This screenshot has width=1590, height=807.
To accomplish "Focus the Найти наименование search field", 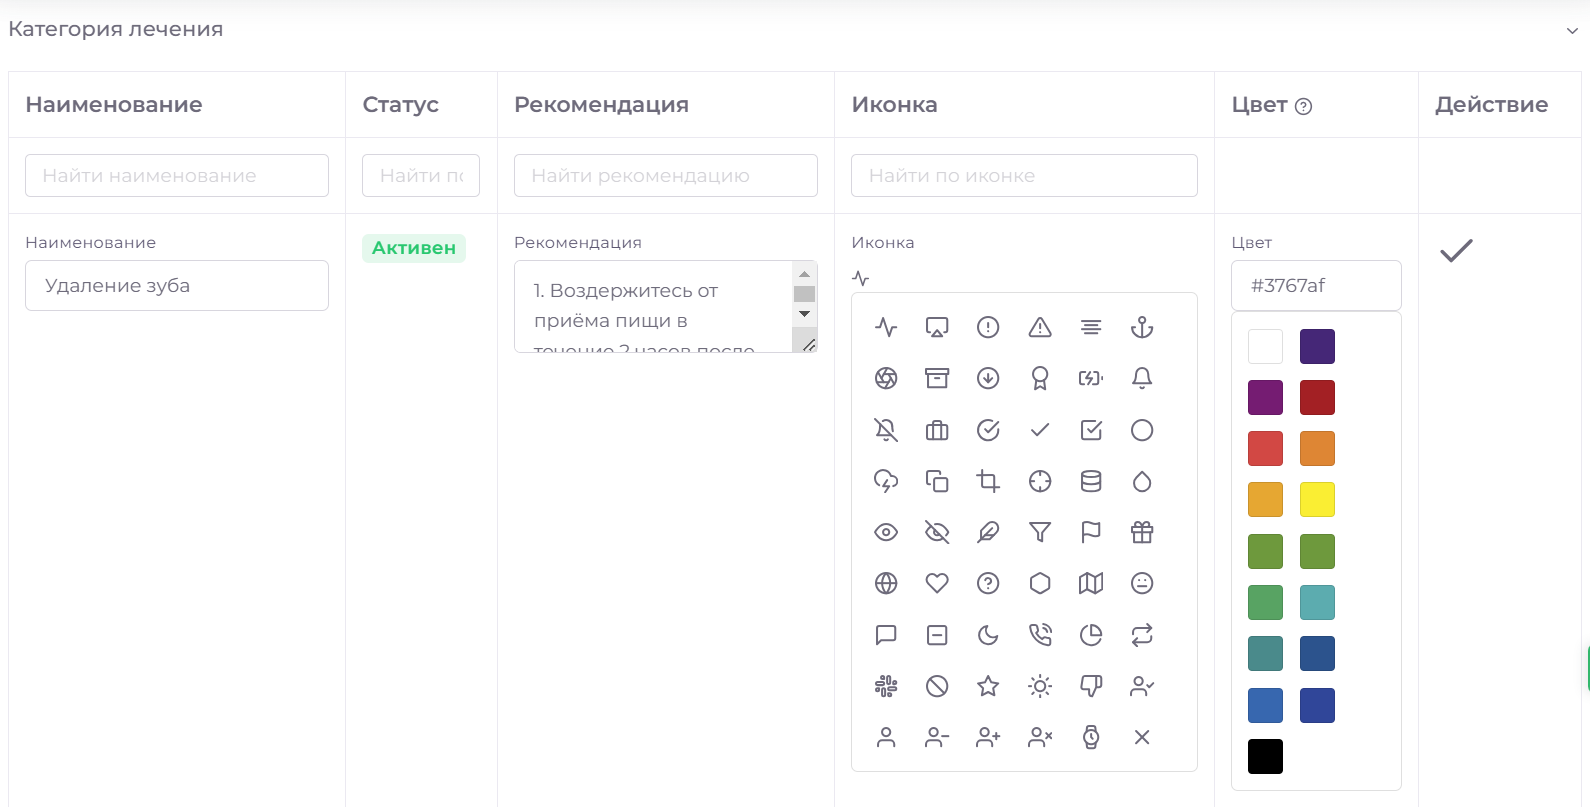I will tap(177, 175).
